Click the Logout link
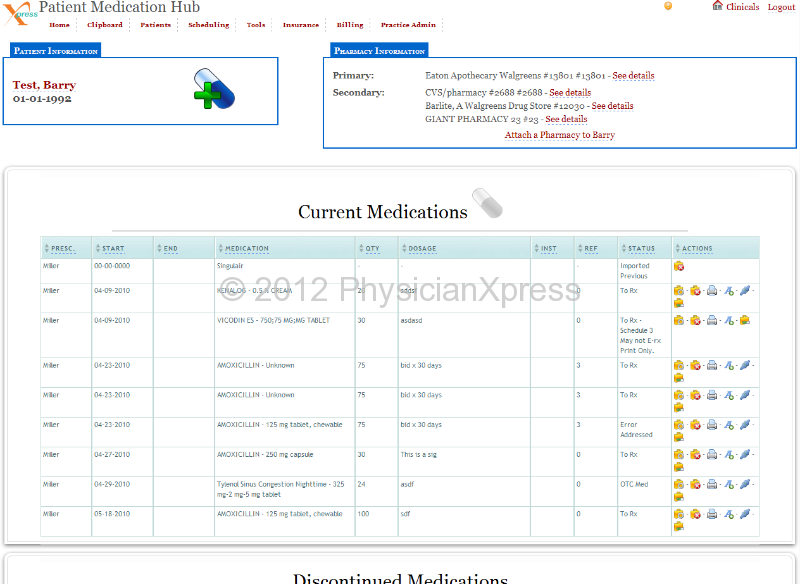Image resolution: width=800 pixels, height=584 pixels. coord(781,7)
